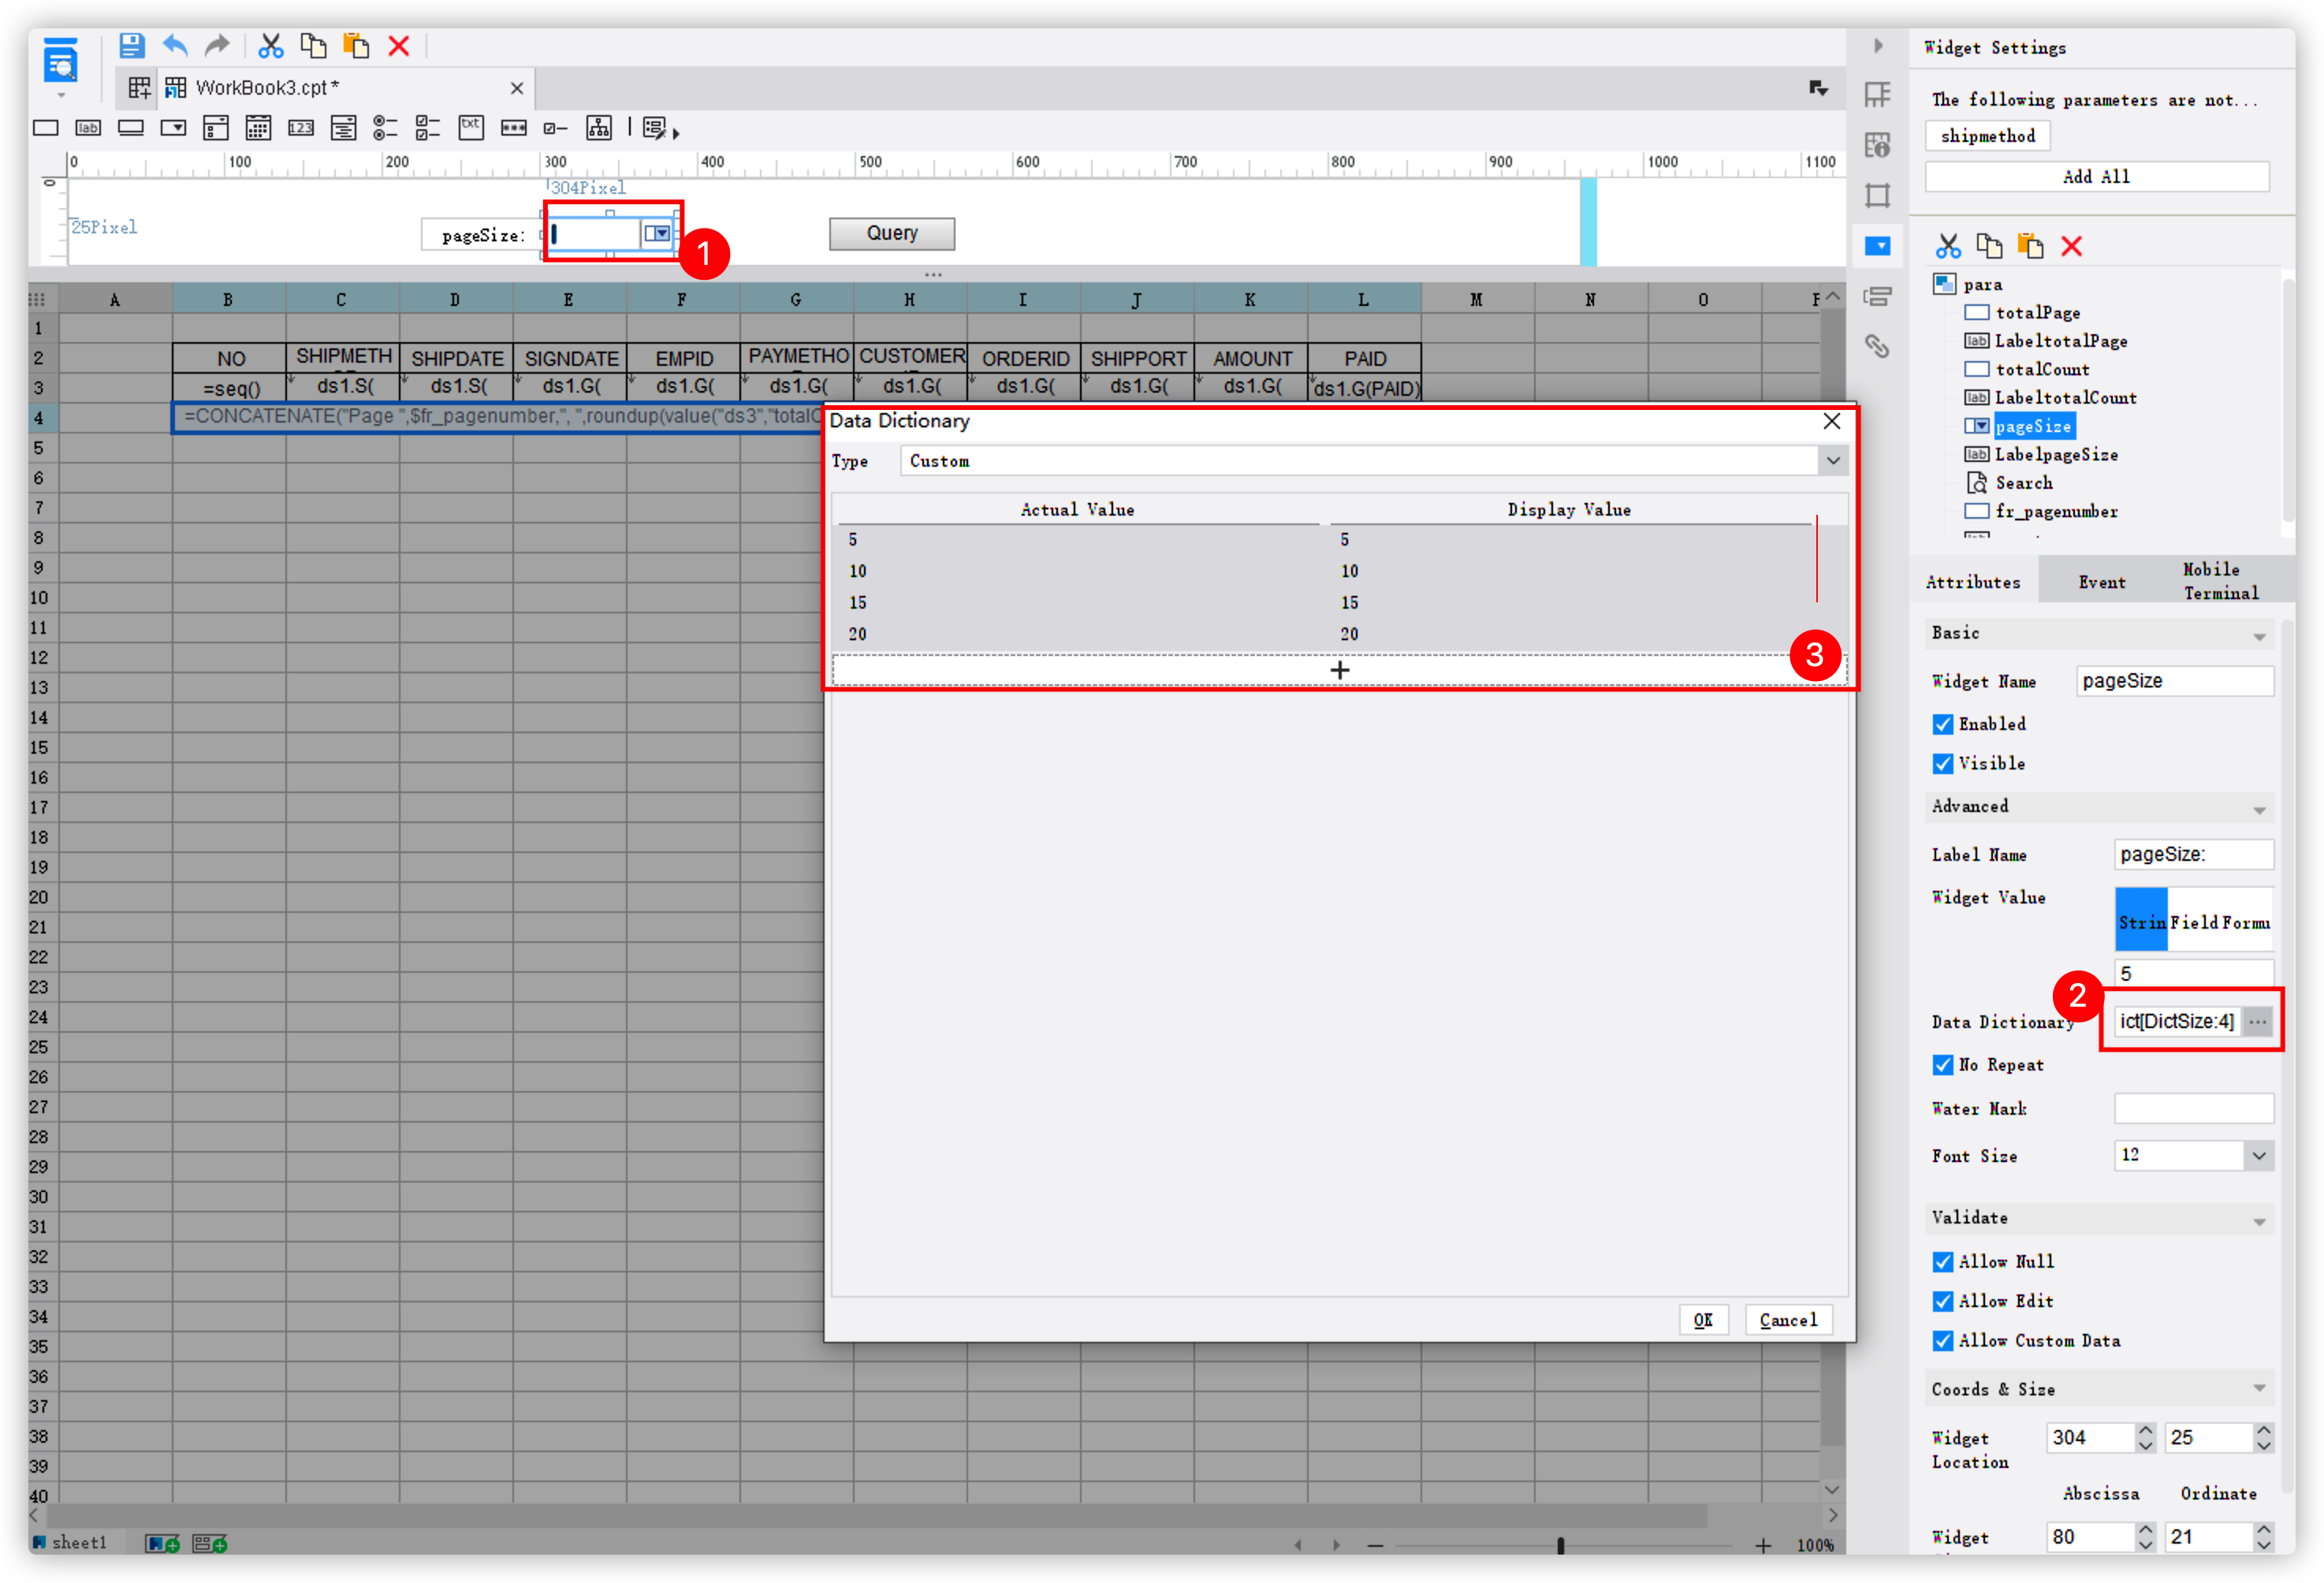Disable the Allow Null validation
The width and height of the screenshot is (2324, 1583).
[1943, 1261]
